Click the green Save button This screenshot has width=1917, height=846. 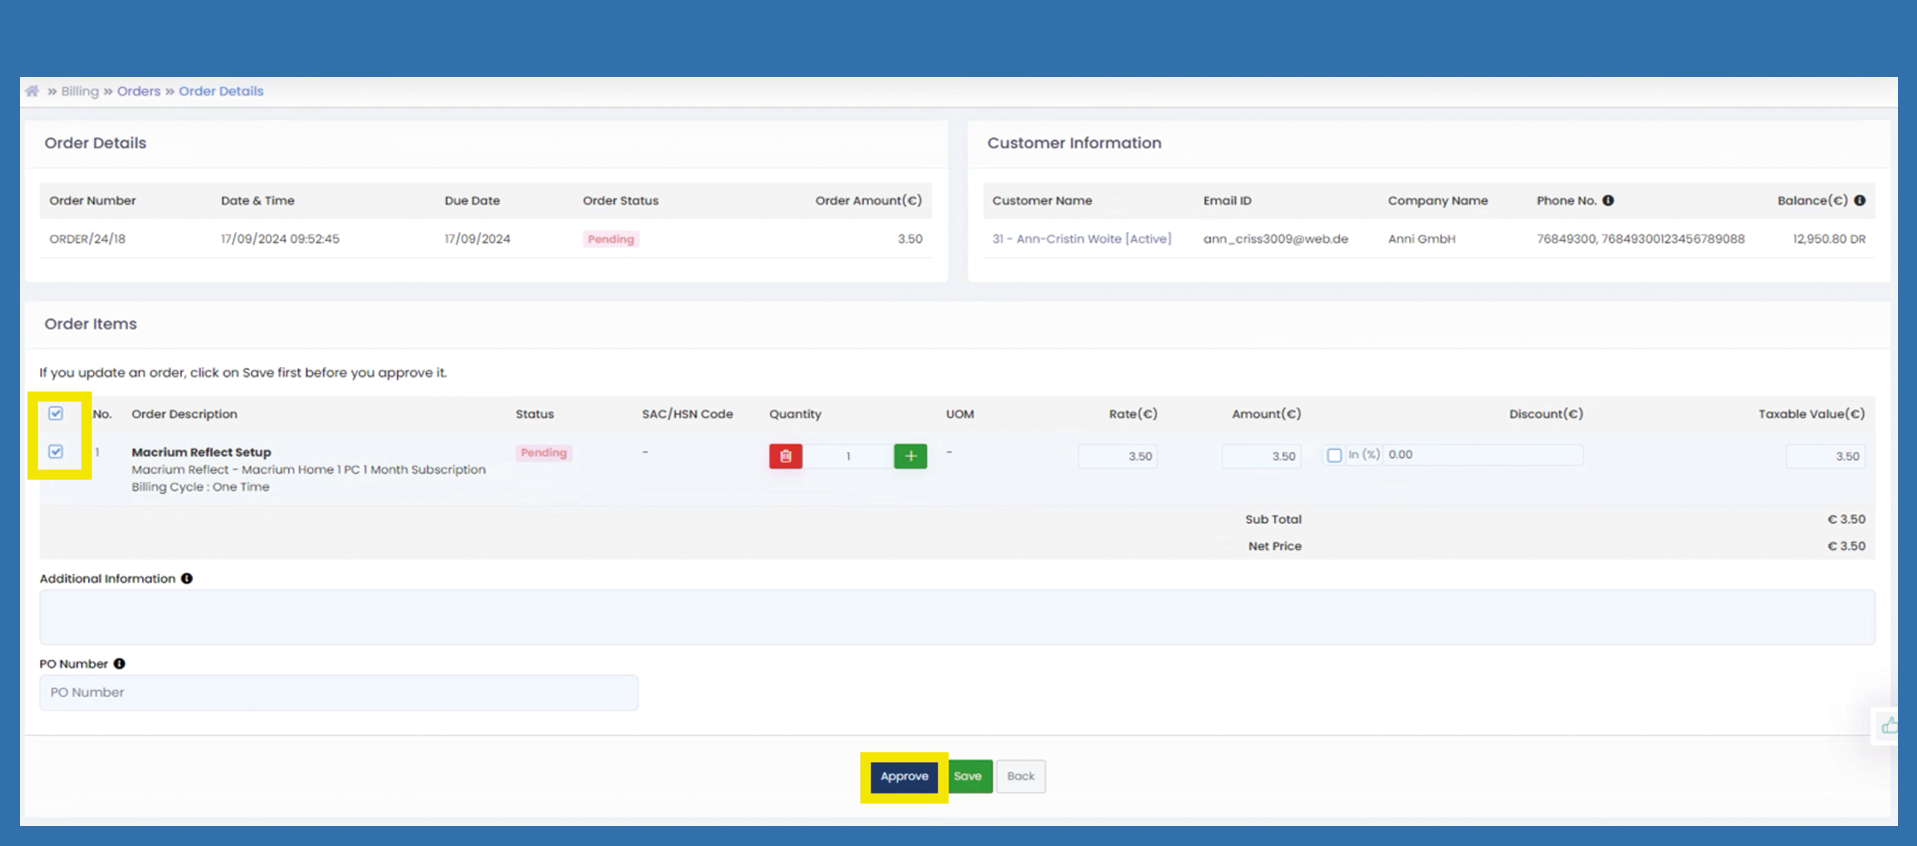[x=968, y=776]
